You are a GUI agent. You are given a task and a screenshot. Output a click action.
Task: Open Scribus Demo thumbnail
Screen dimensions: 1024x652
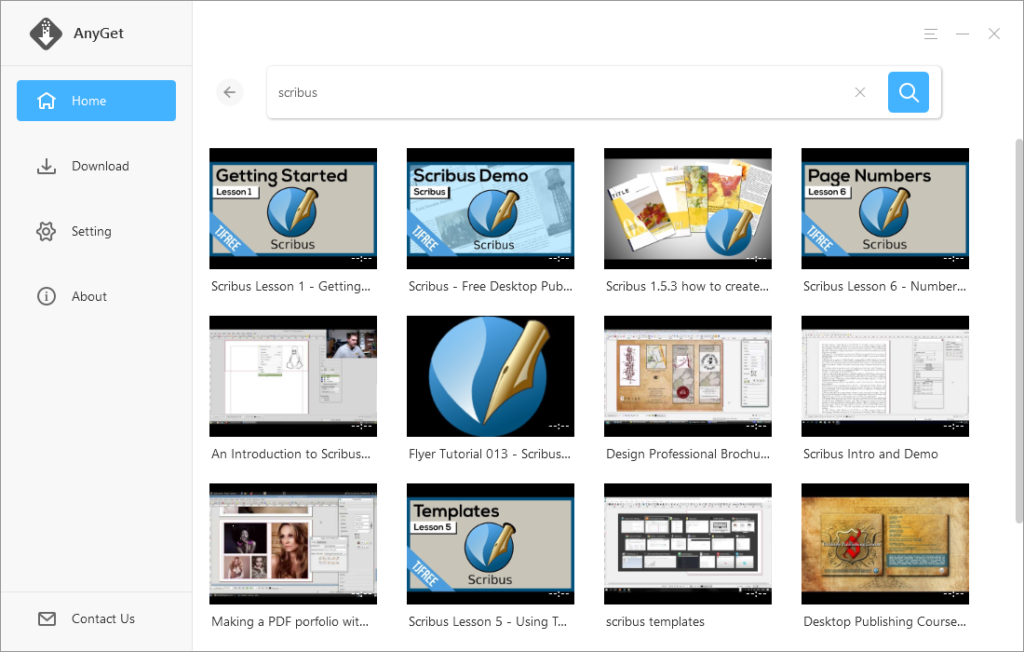click(490, 208)
